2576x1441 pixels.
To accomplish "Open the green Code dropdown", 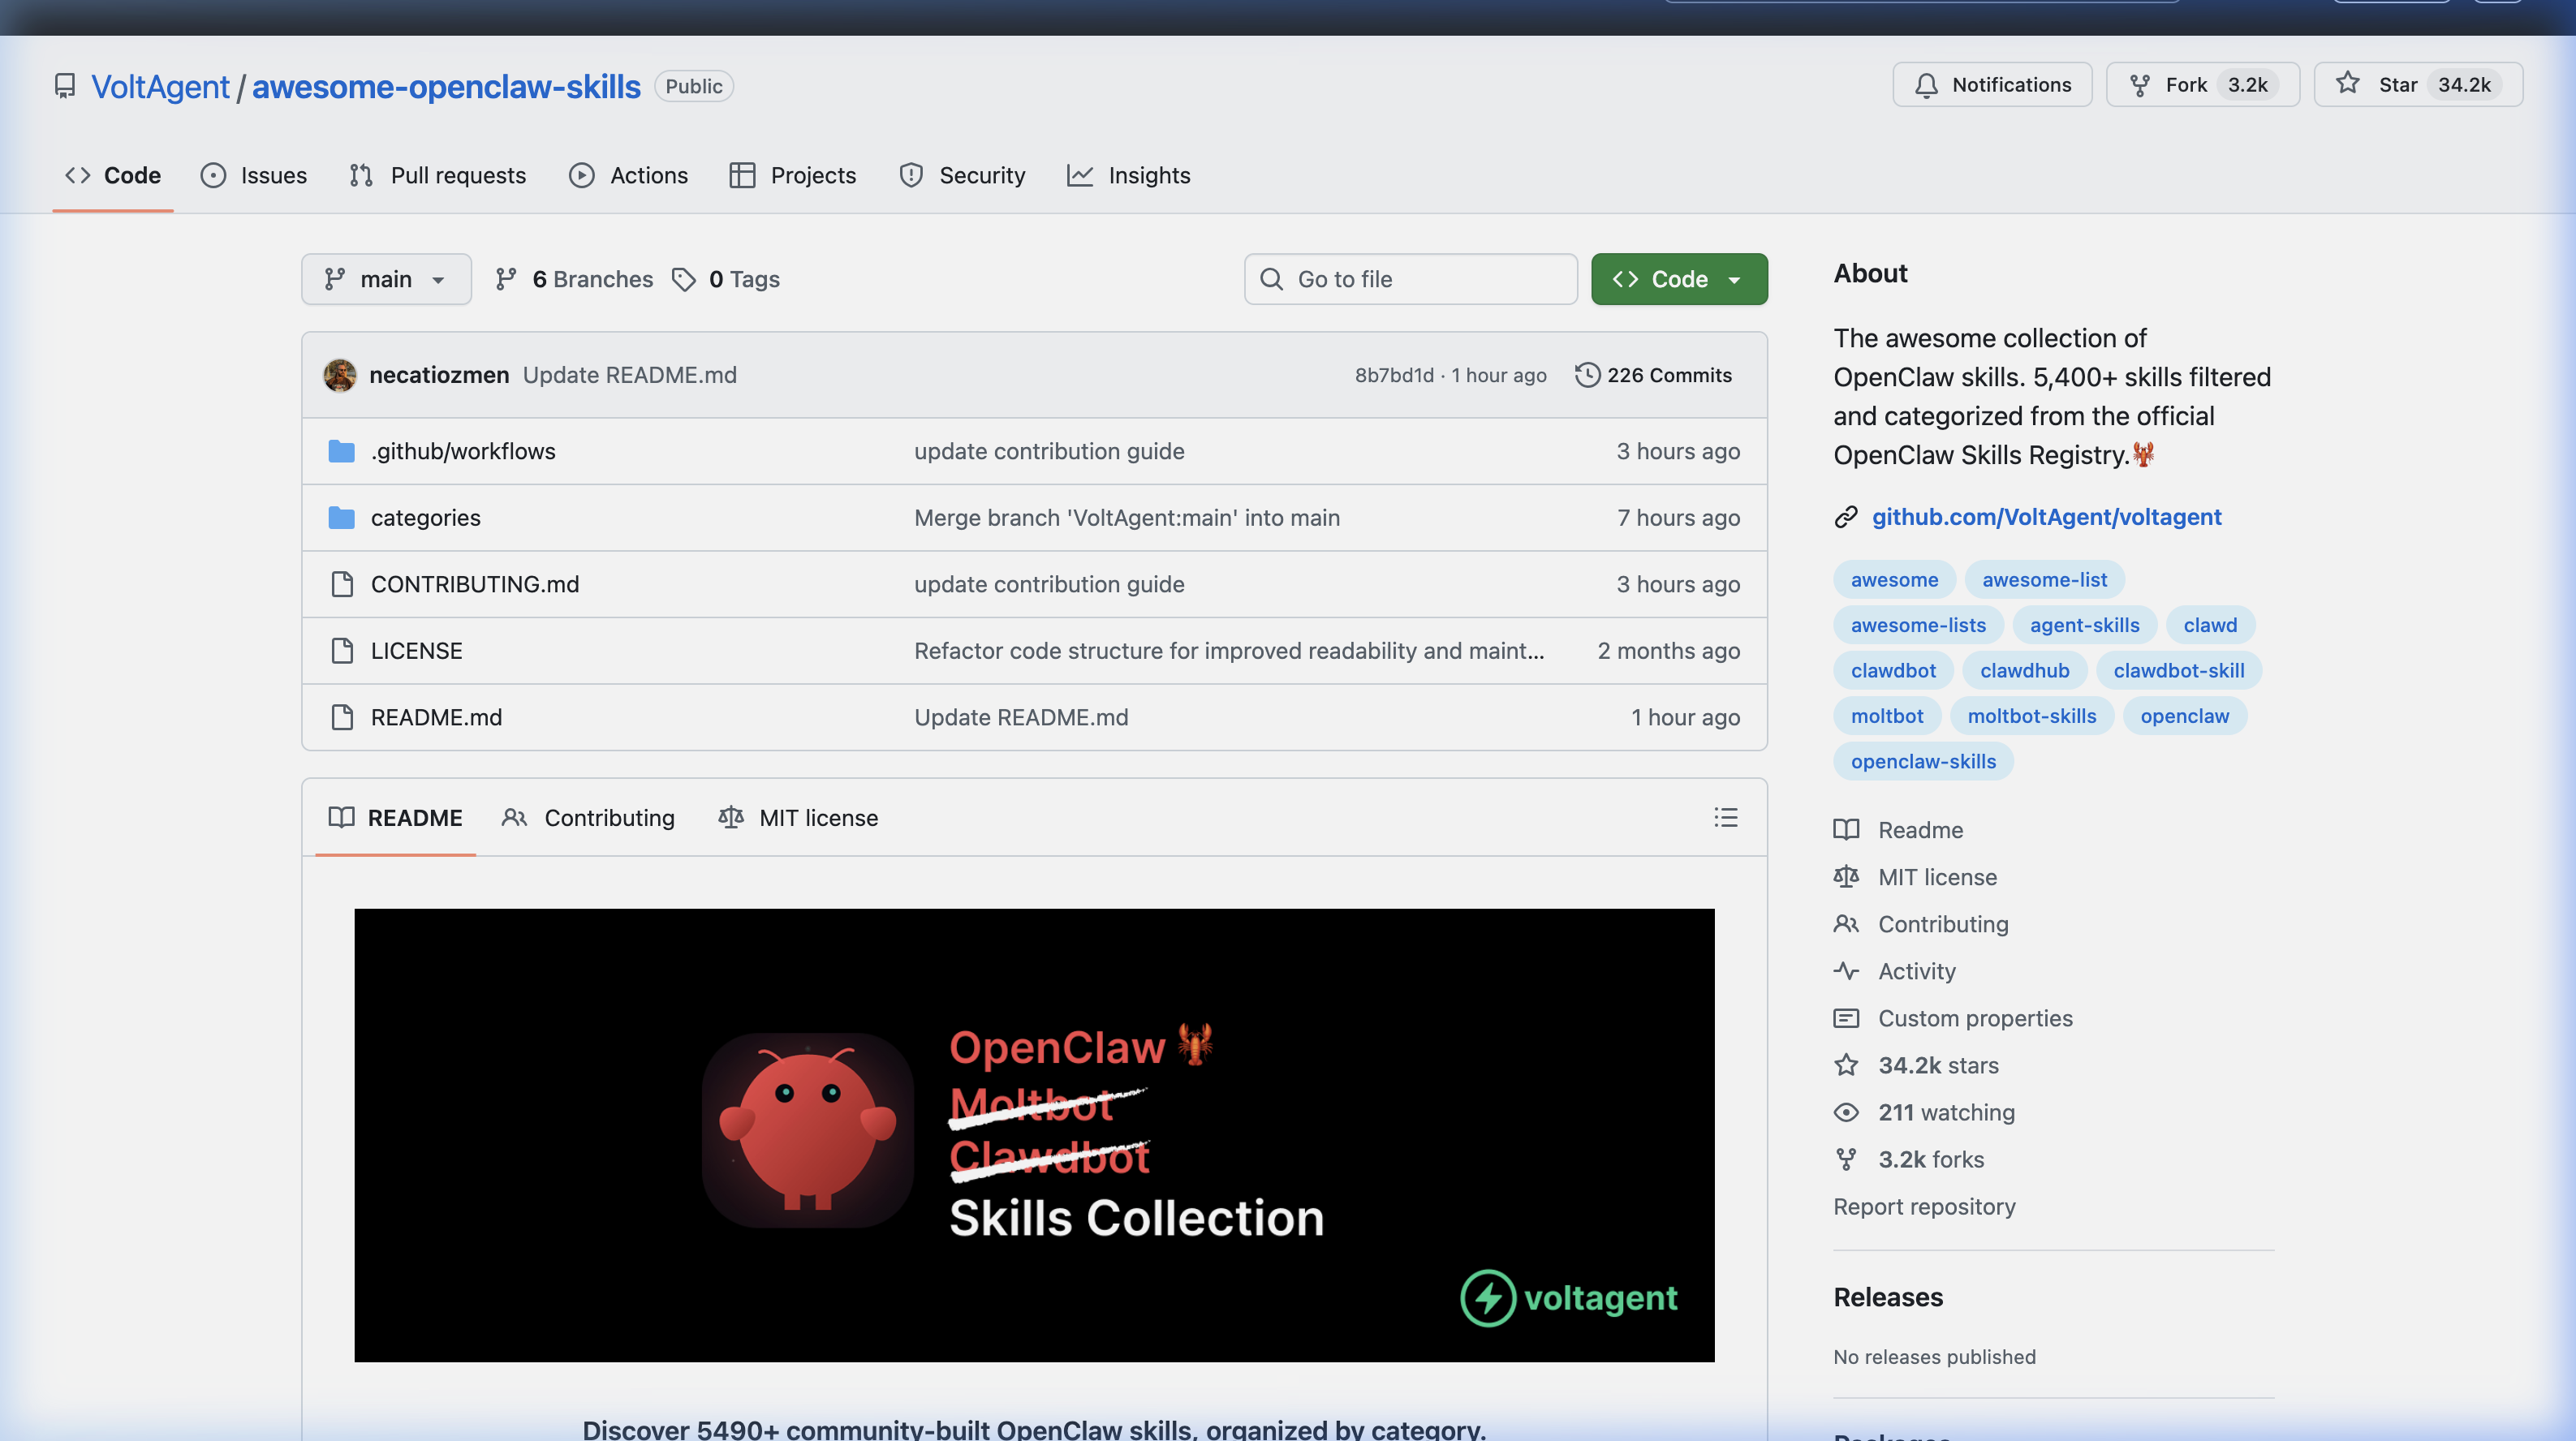I will 1679,279.
